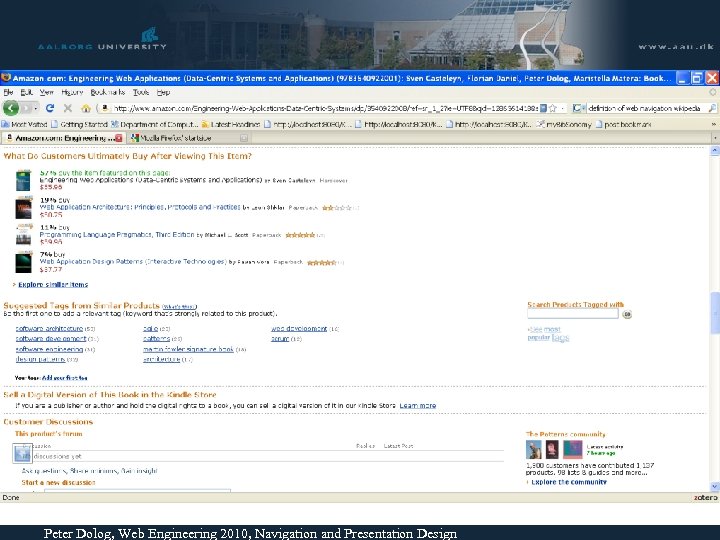Click the architecture tag
The image size is (720, 540).
click(x=161, y=359)
